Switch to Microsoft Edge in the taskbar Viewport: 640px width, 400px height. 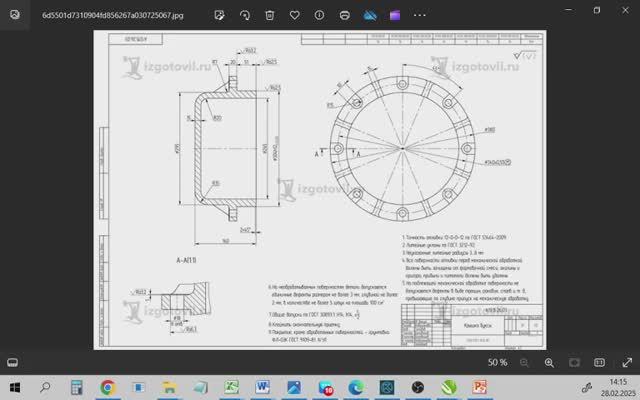(356, 387)
